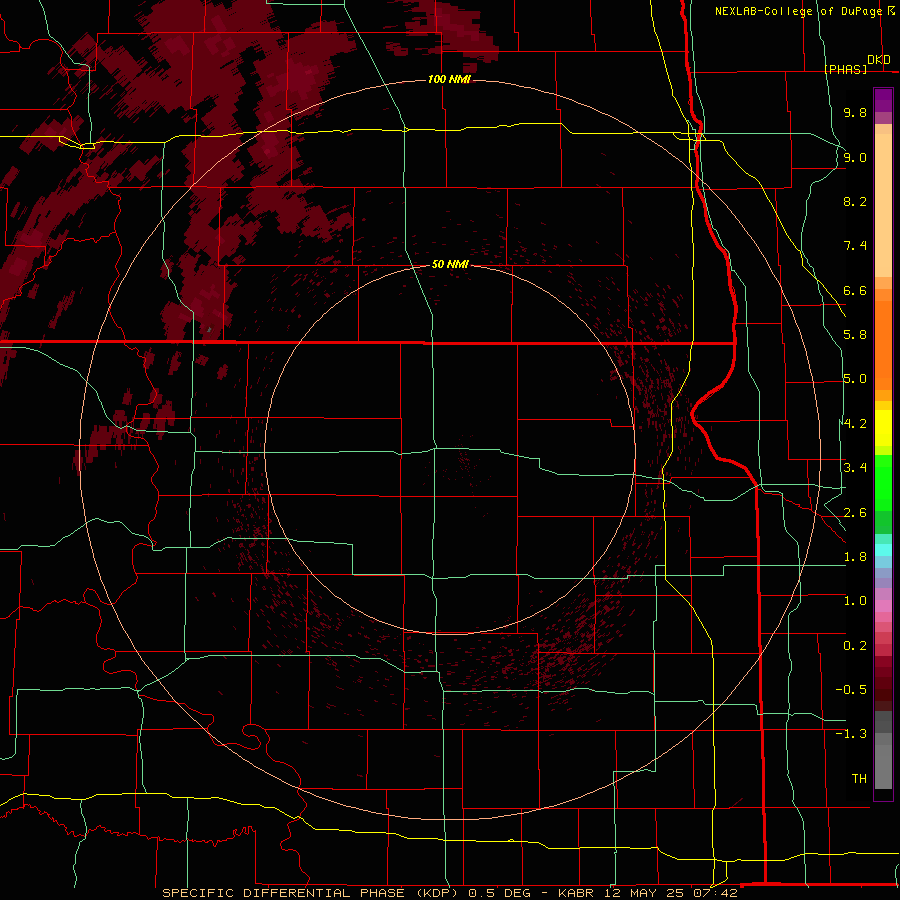Click the 50 NMI range ring label
This screenshot has height=900, width=900.
450,265
